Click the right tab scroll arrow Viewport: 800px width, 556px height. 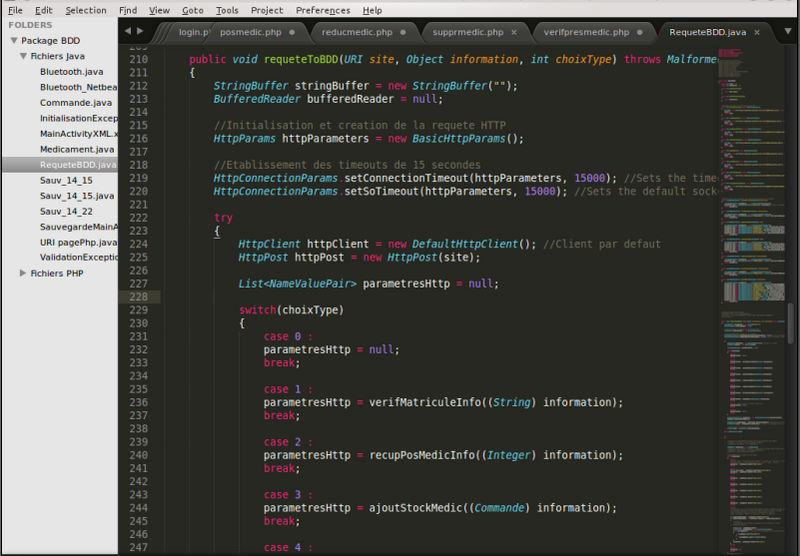(x=139, y=32)
